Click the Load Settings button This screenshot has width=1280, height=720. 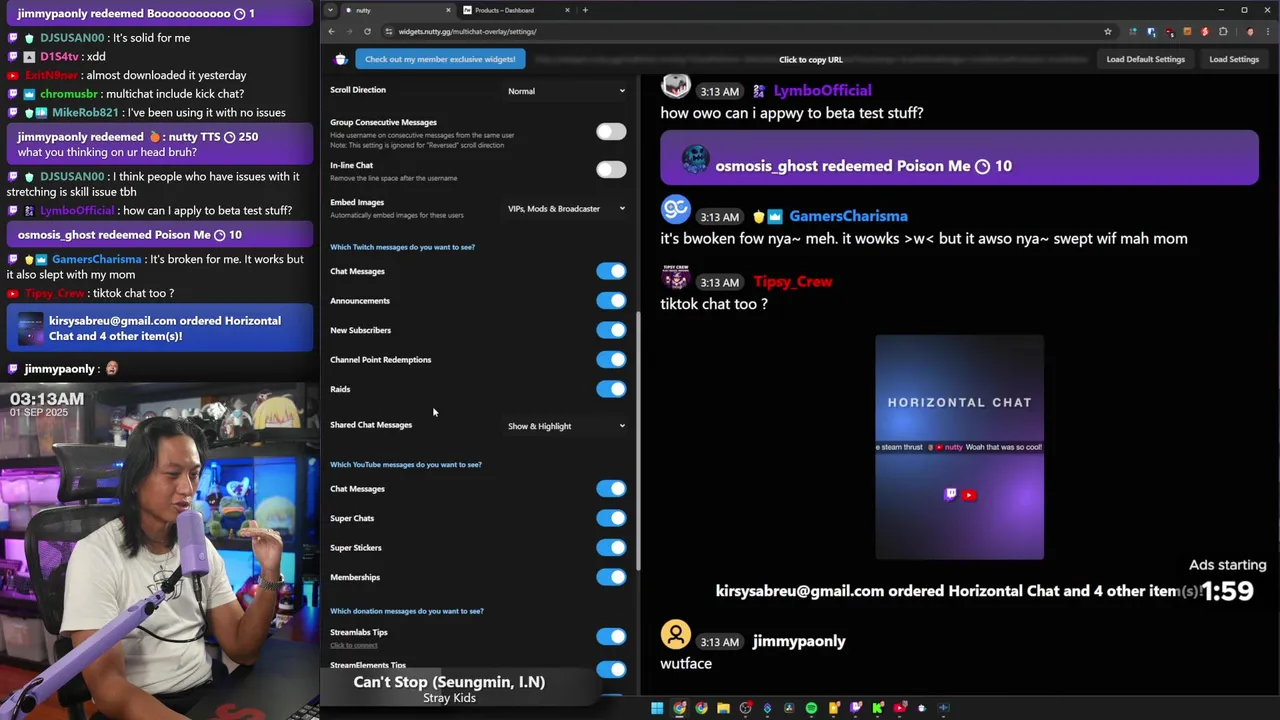[1234, 59]
